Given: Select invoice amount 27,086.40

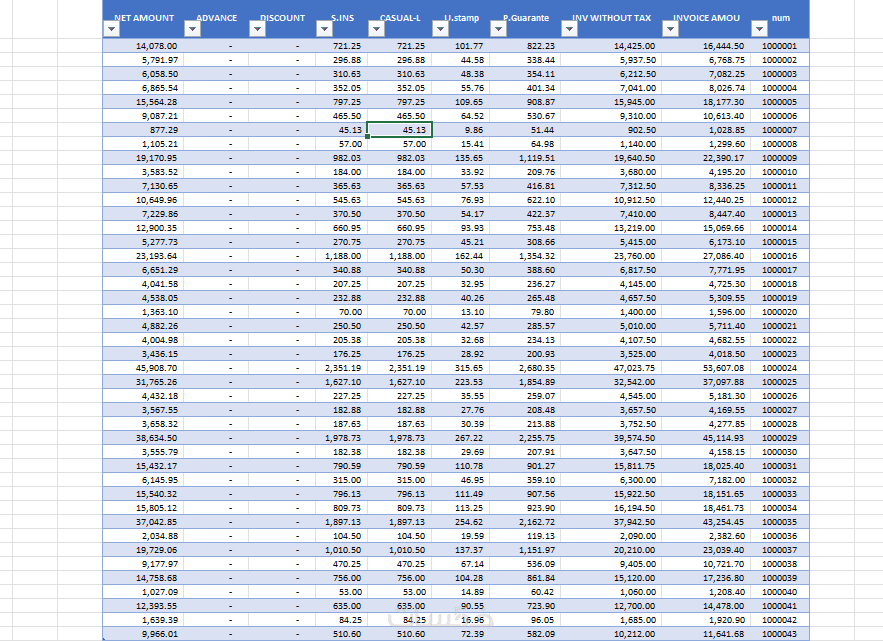Looking at the screenshot, I should click(706, 256).
